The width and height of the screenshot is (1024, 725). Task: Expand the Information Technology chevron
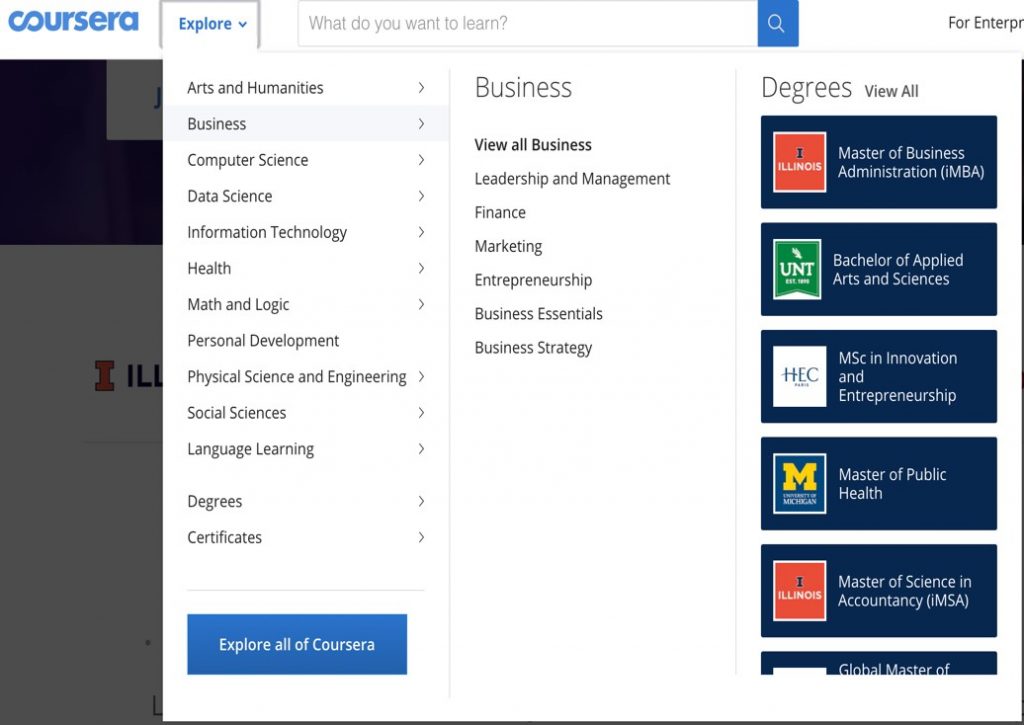coord(421,232)
